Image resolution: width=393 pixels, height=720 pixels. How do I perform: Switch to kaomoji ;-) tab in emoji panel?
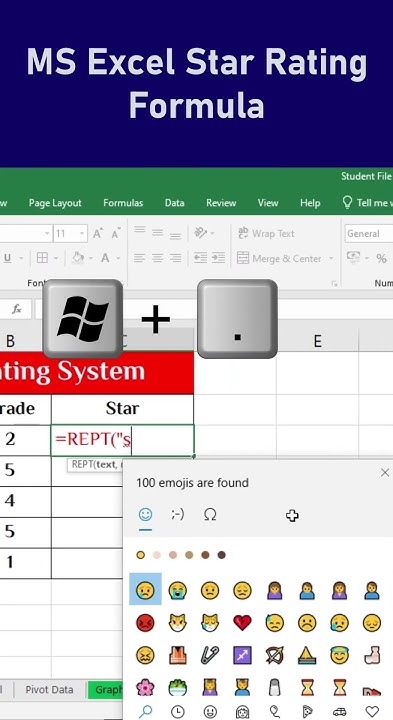pyautogui.click(x=178, y=514)
